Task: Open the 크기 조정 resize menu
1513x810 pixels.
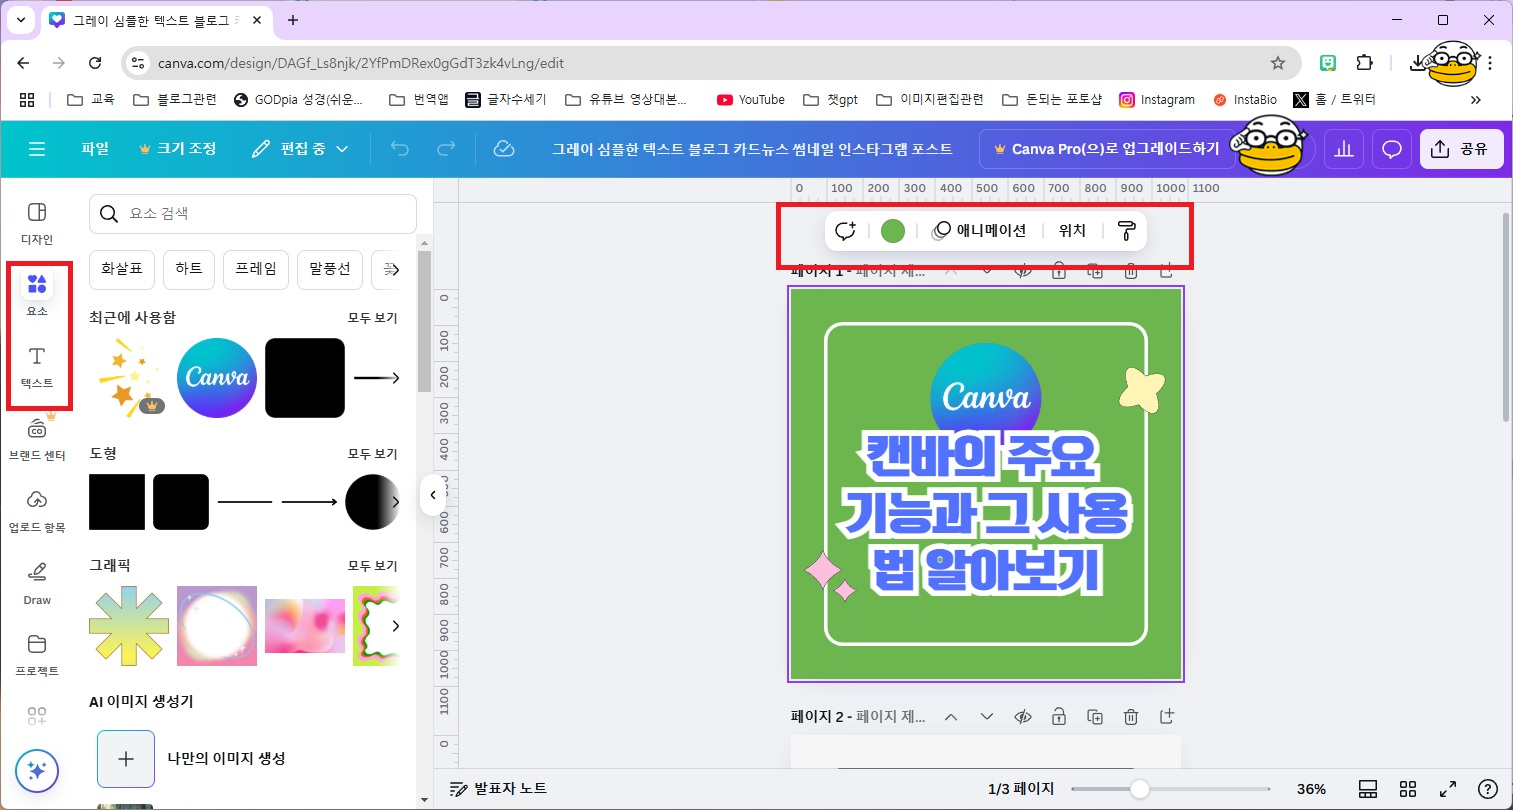Action: coord(178,149)
